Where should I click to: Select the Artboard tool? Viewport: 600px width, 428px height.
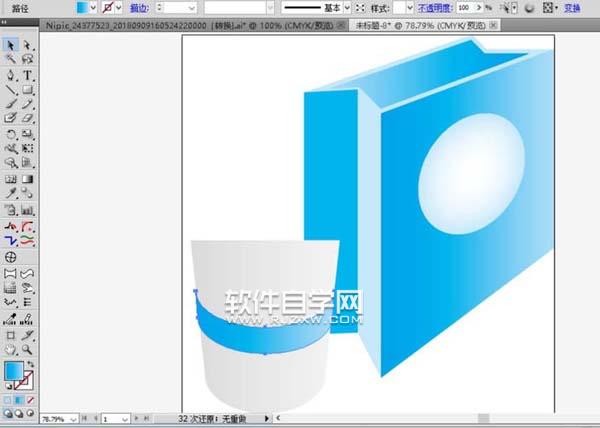[x=10, y=335]
